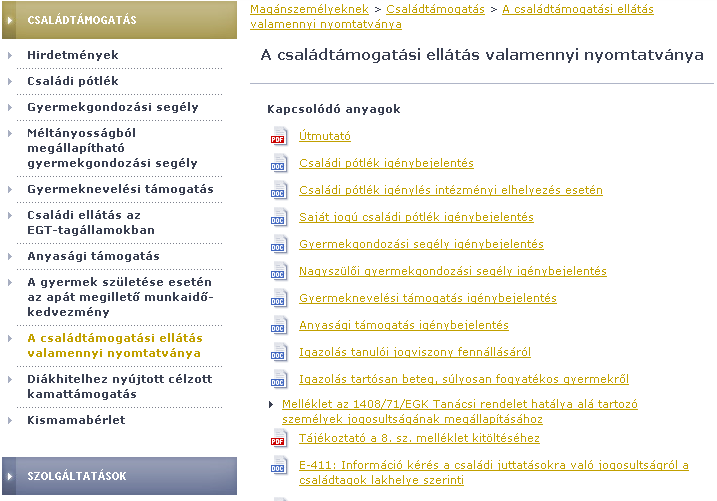
Task: Open the Gyermekgondozási segély igénybejelentés link
Action: click(422, 244)
